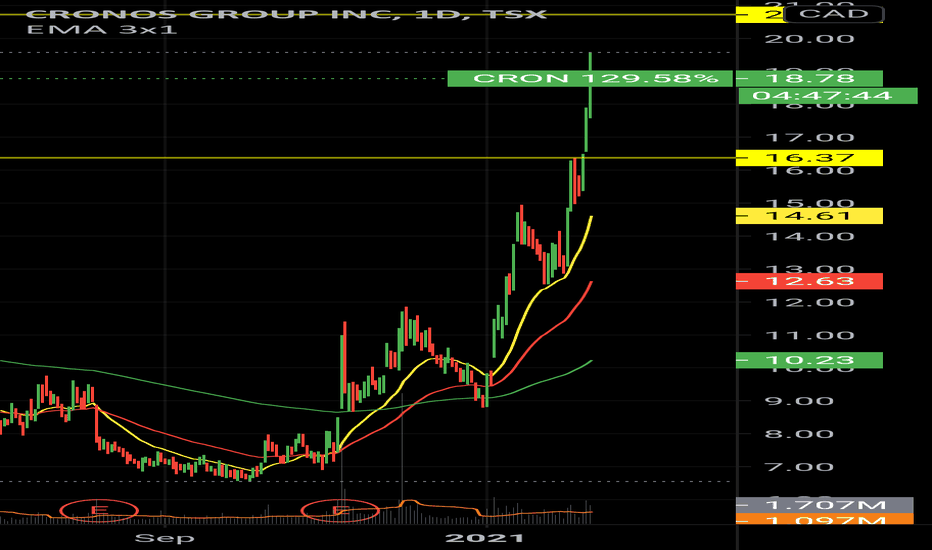932x550 pixels.
Task: Open the EMA 3x1 indicator label
Action: click(102, 29)
